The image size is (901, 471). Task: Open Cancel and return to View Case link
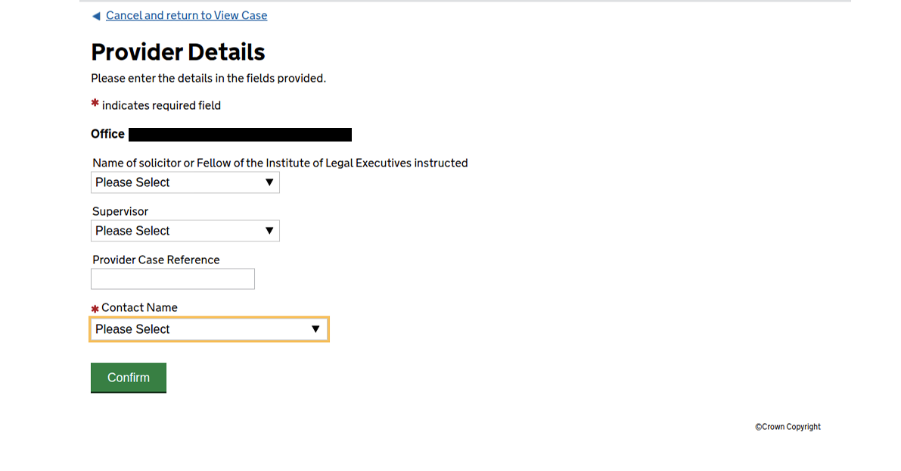(186, 16)
